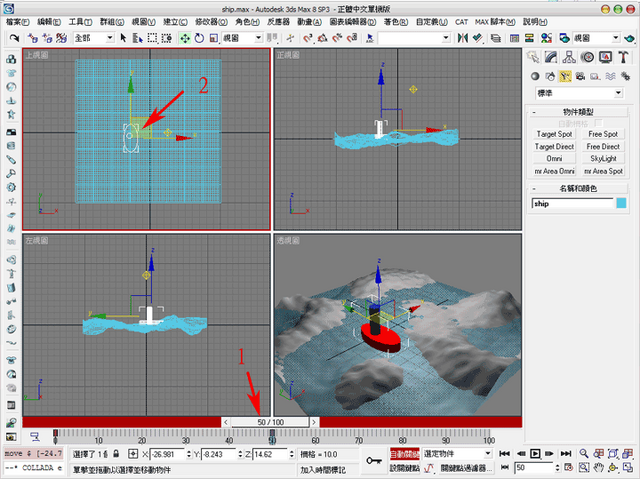Select the Move tool in main toolbar
Image resolution: width=640 pixels, height=479 pixels.
pos(185,38)
